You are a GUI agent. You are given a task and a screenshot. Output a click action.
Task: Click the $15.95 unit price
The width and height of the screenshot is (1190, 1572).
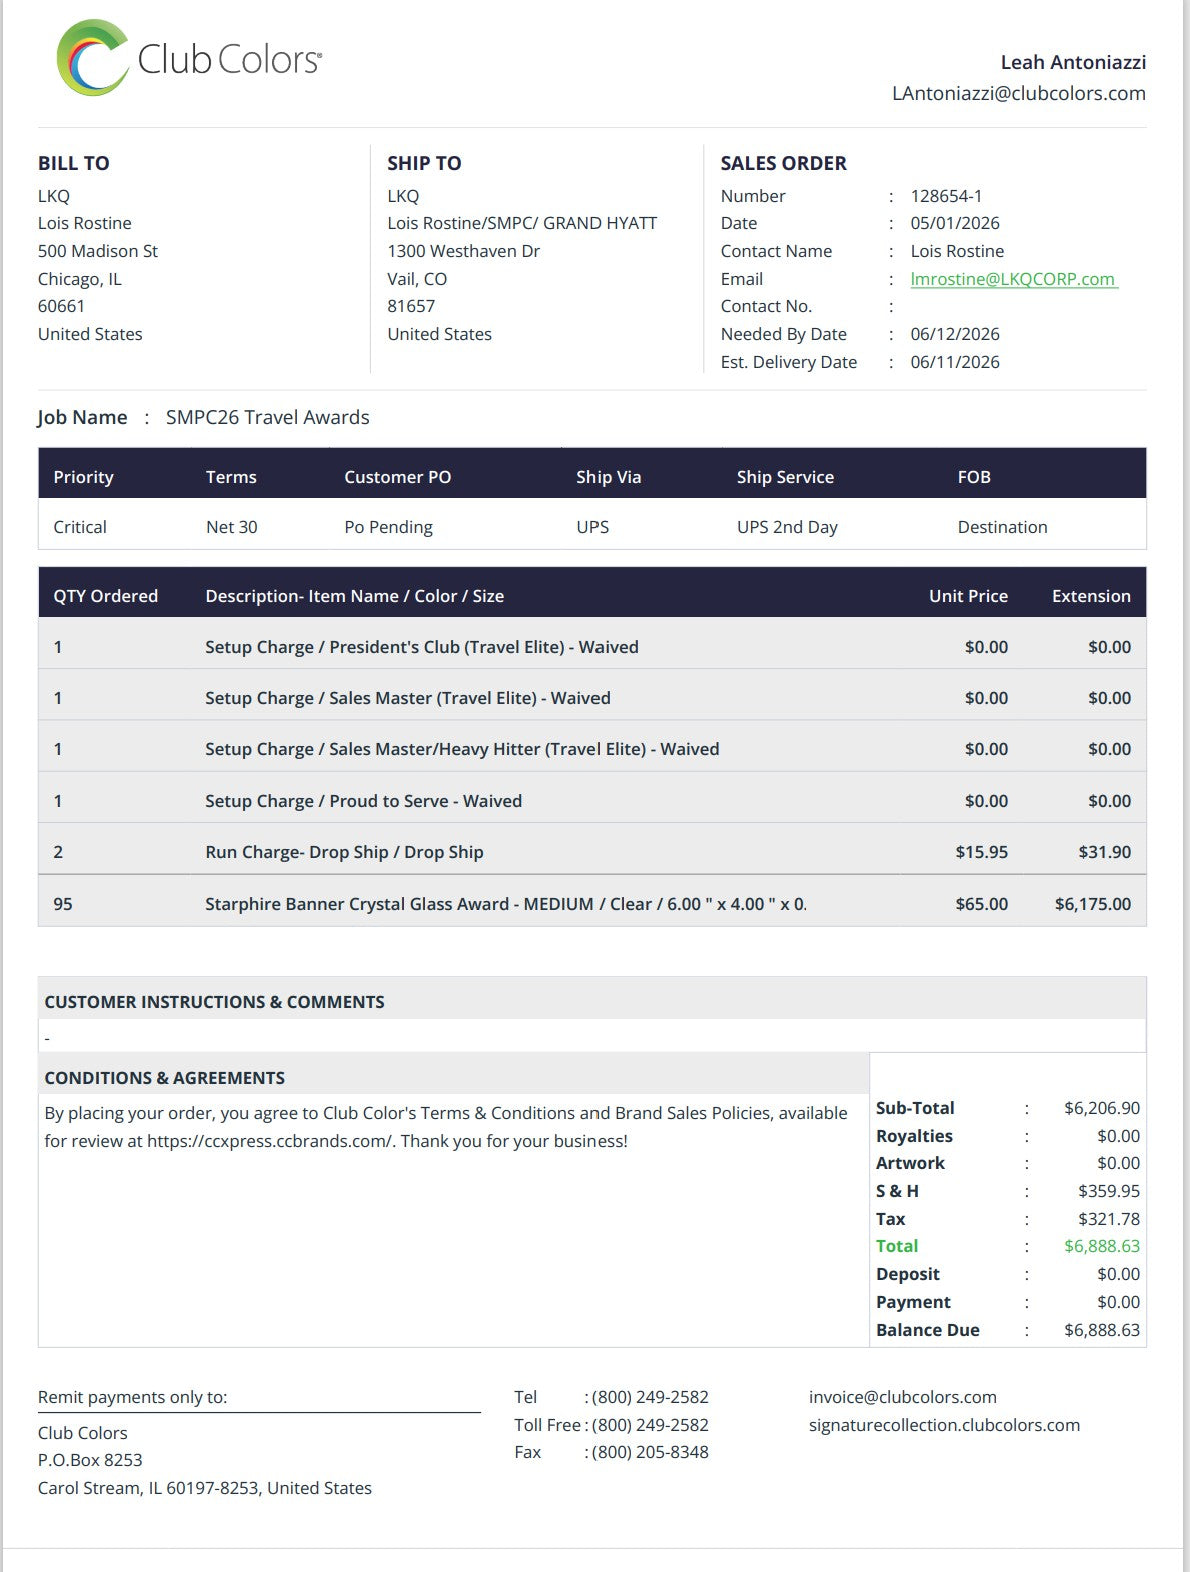981,852
